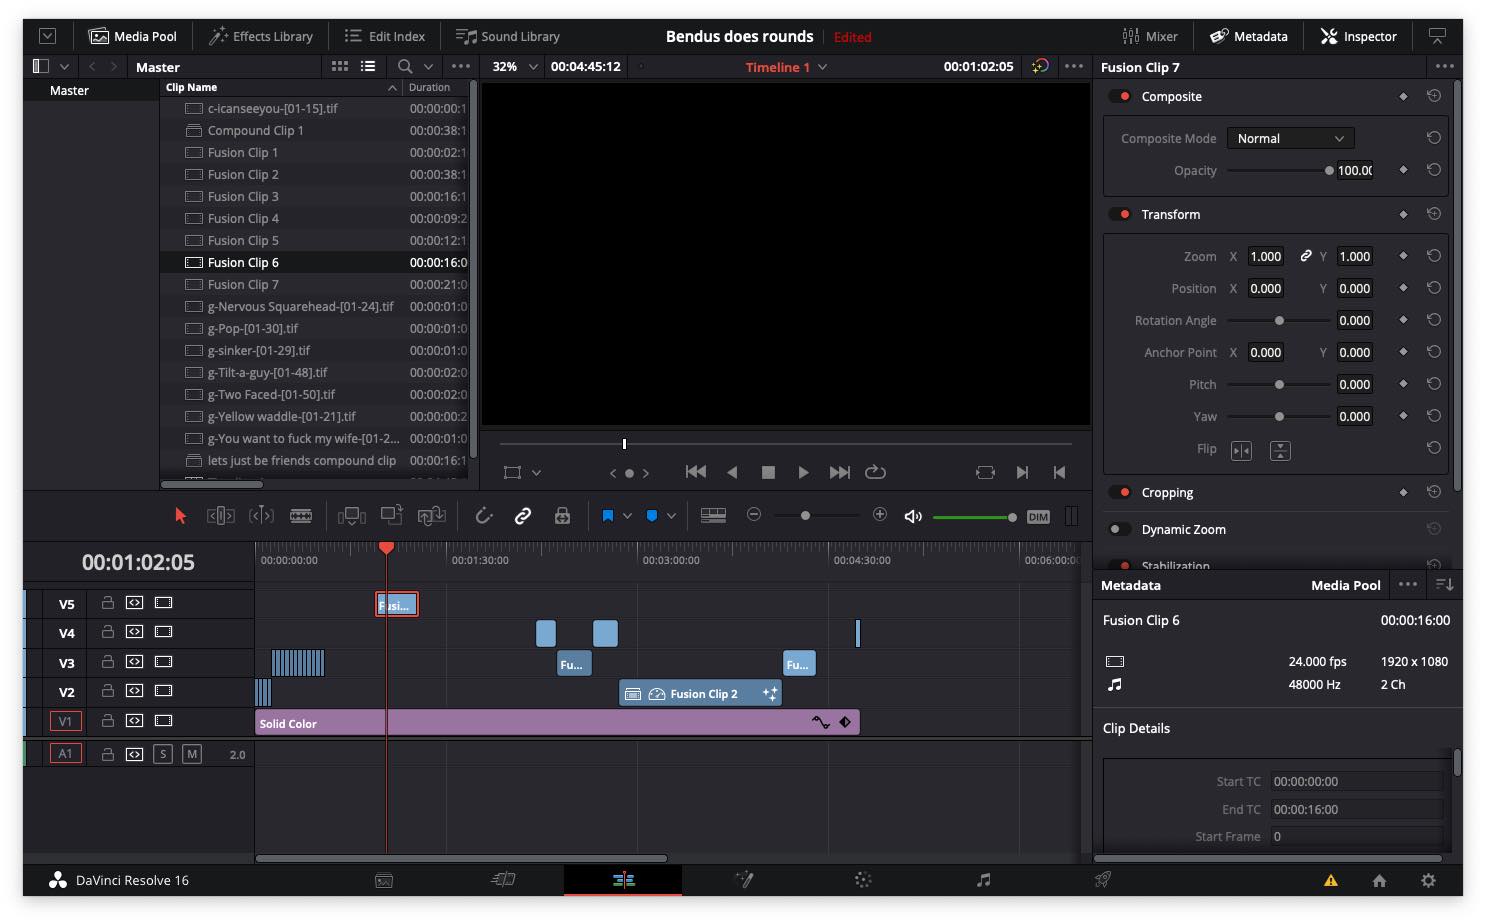Open the Sound Library panel
Screen dimensions: 1486x923
[508, 36]
